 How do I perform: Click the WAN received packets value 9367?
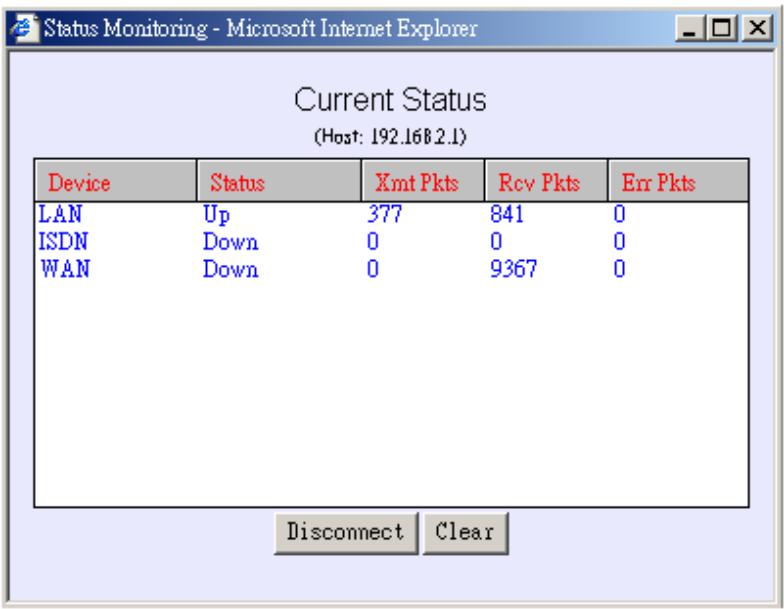[x=514, y=269]
